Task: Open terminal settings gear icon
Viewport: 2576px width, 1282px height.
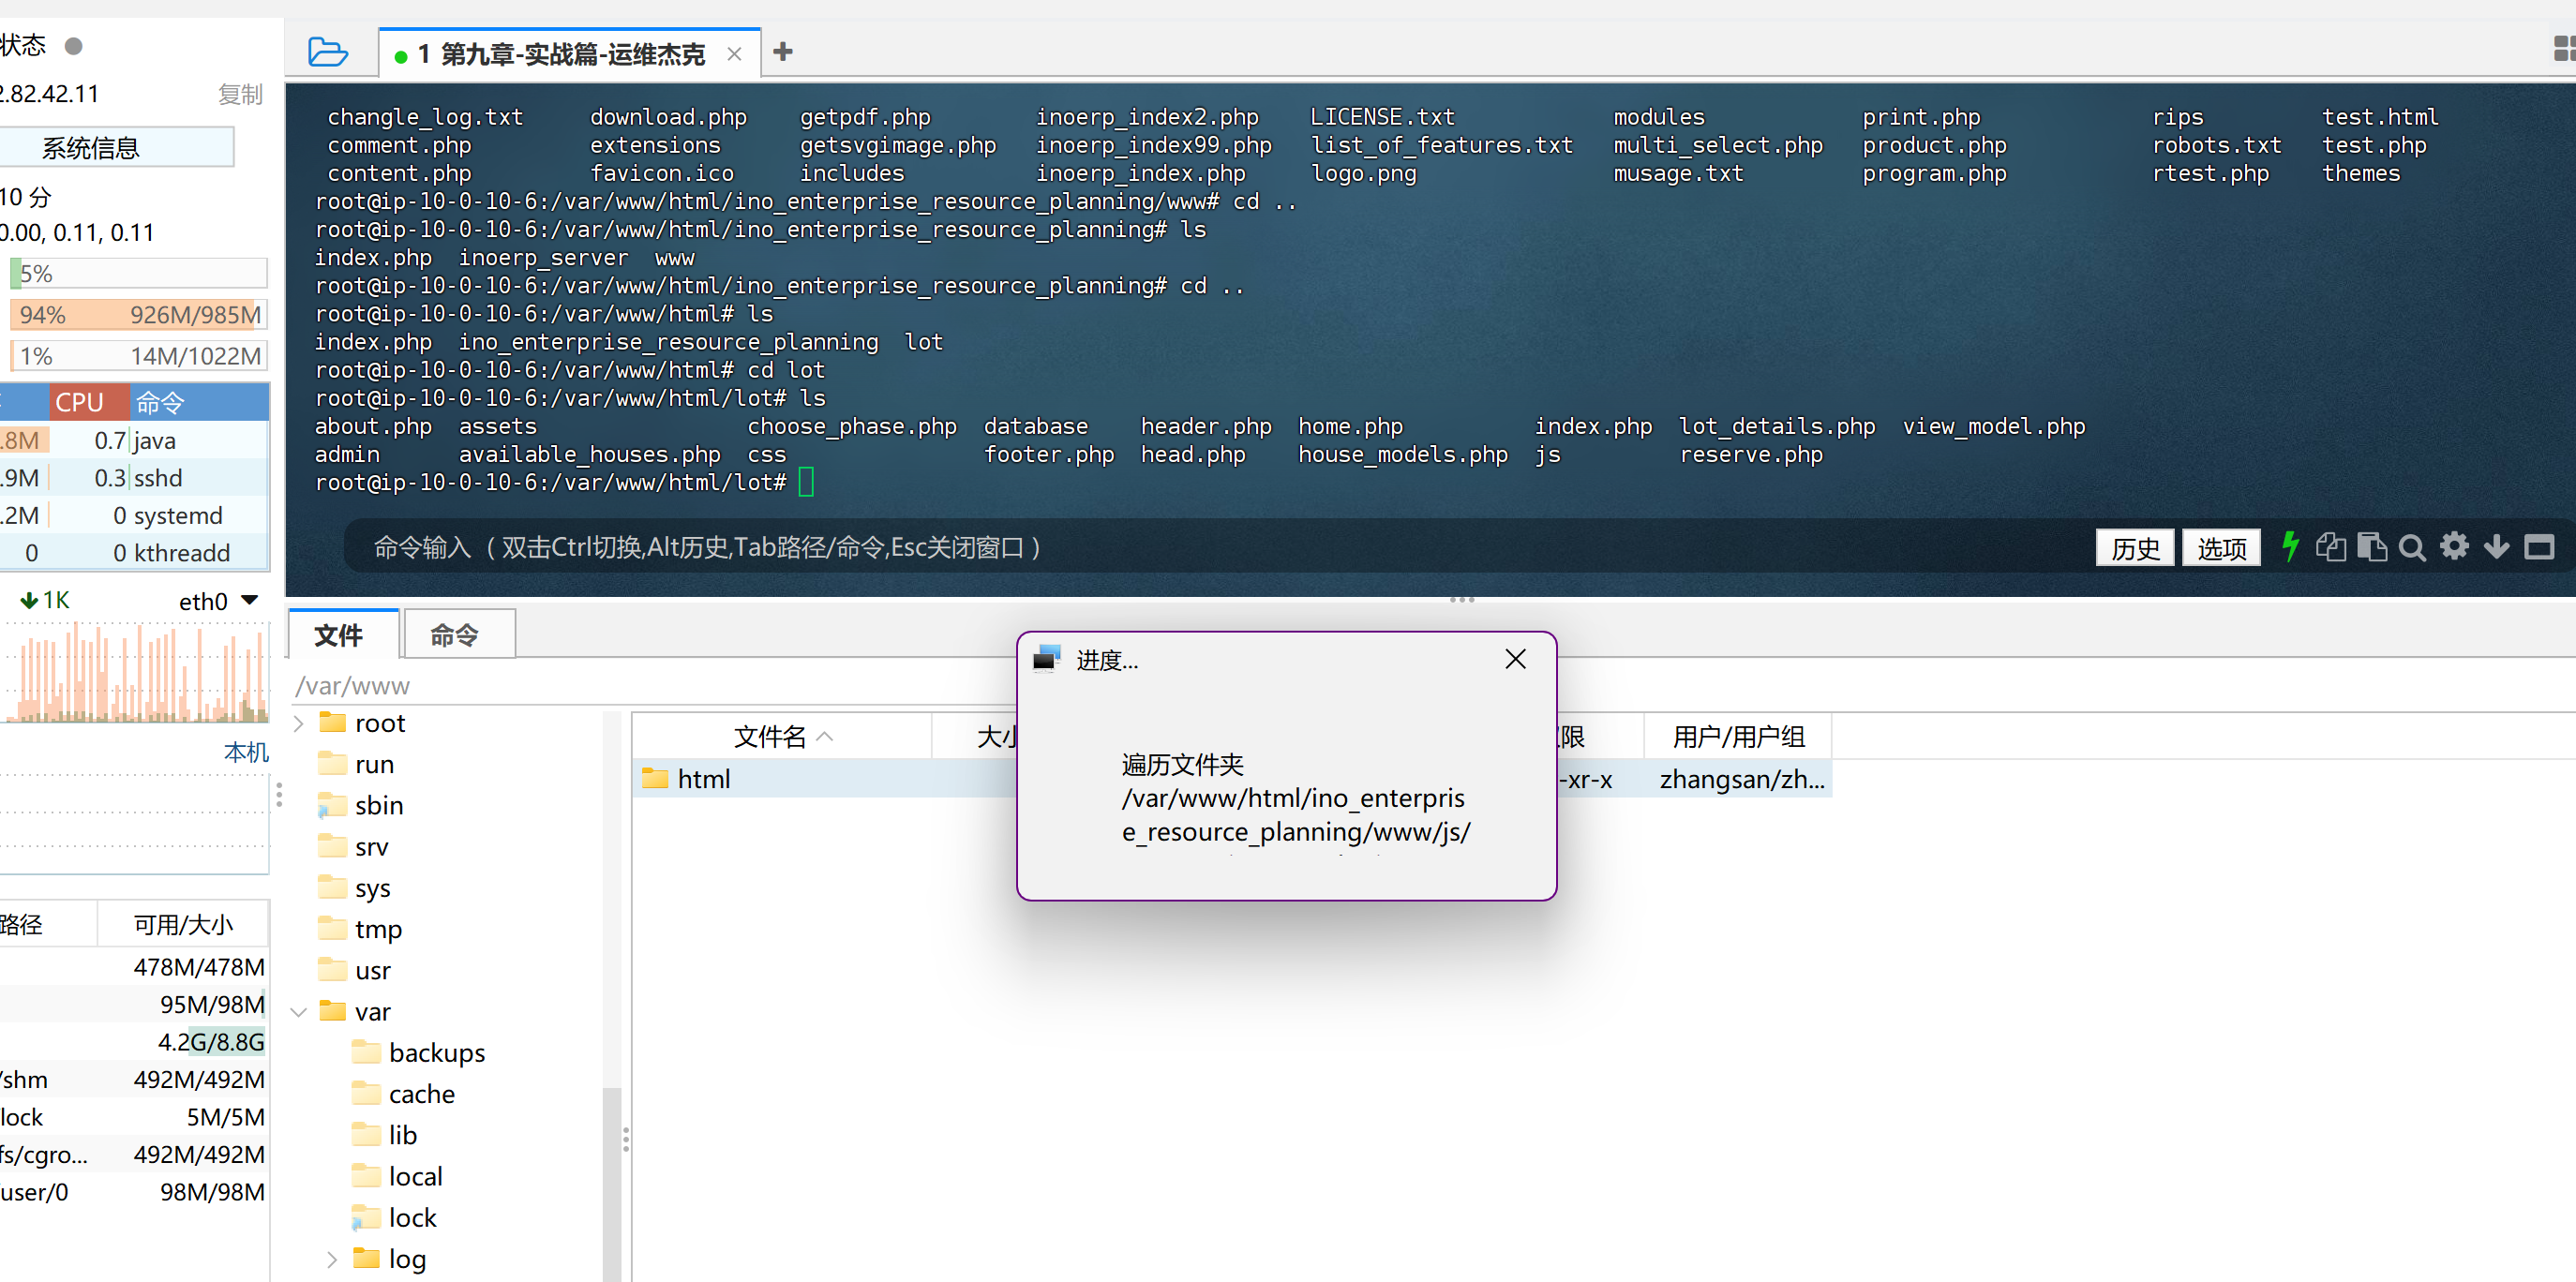Action: 2455,546
